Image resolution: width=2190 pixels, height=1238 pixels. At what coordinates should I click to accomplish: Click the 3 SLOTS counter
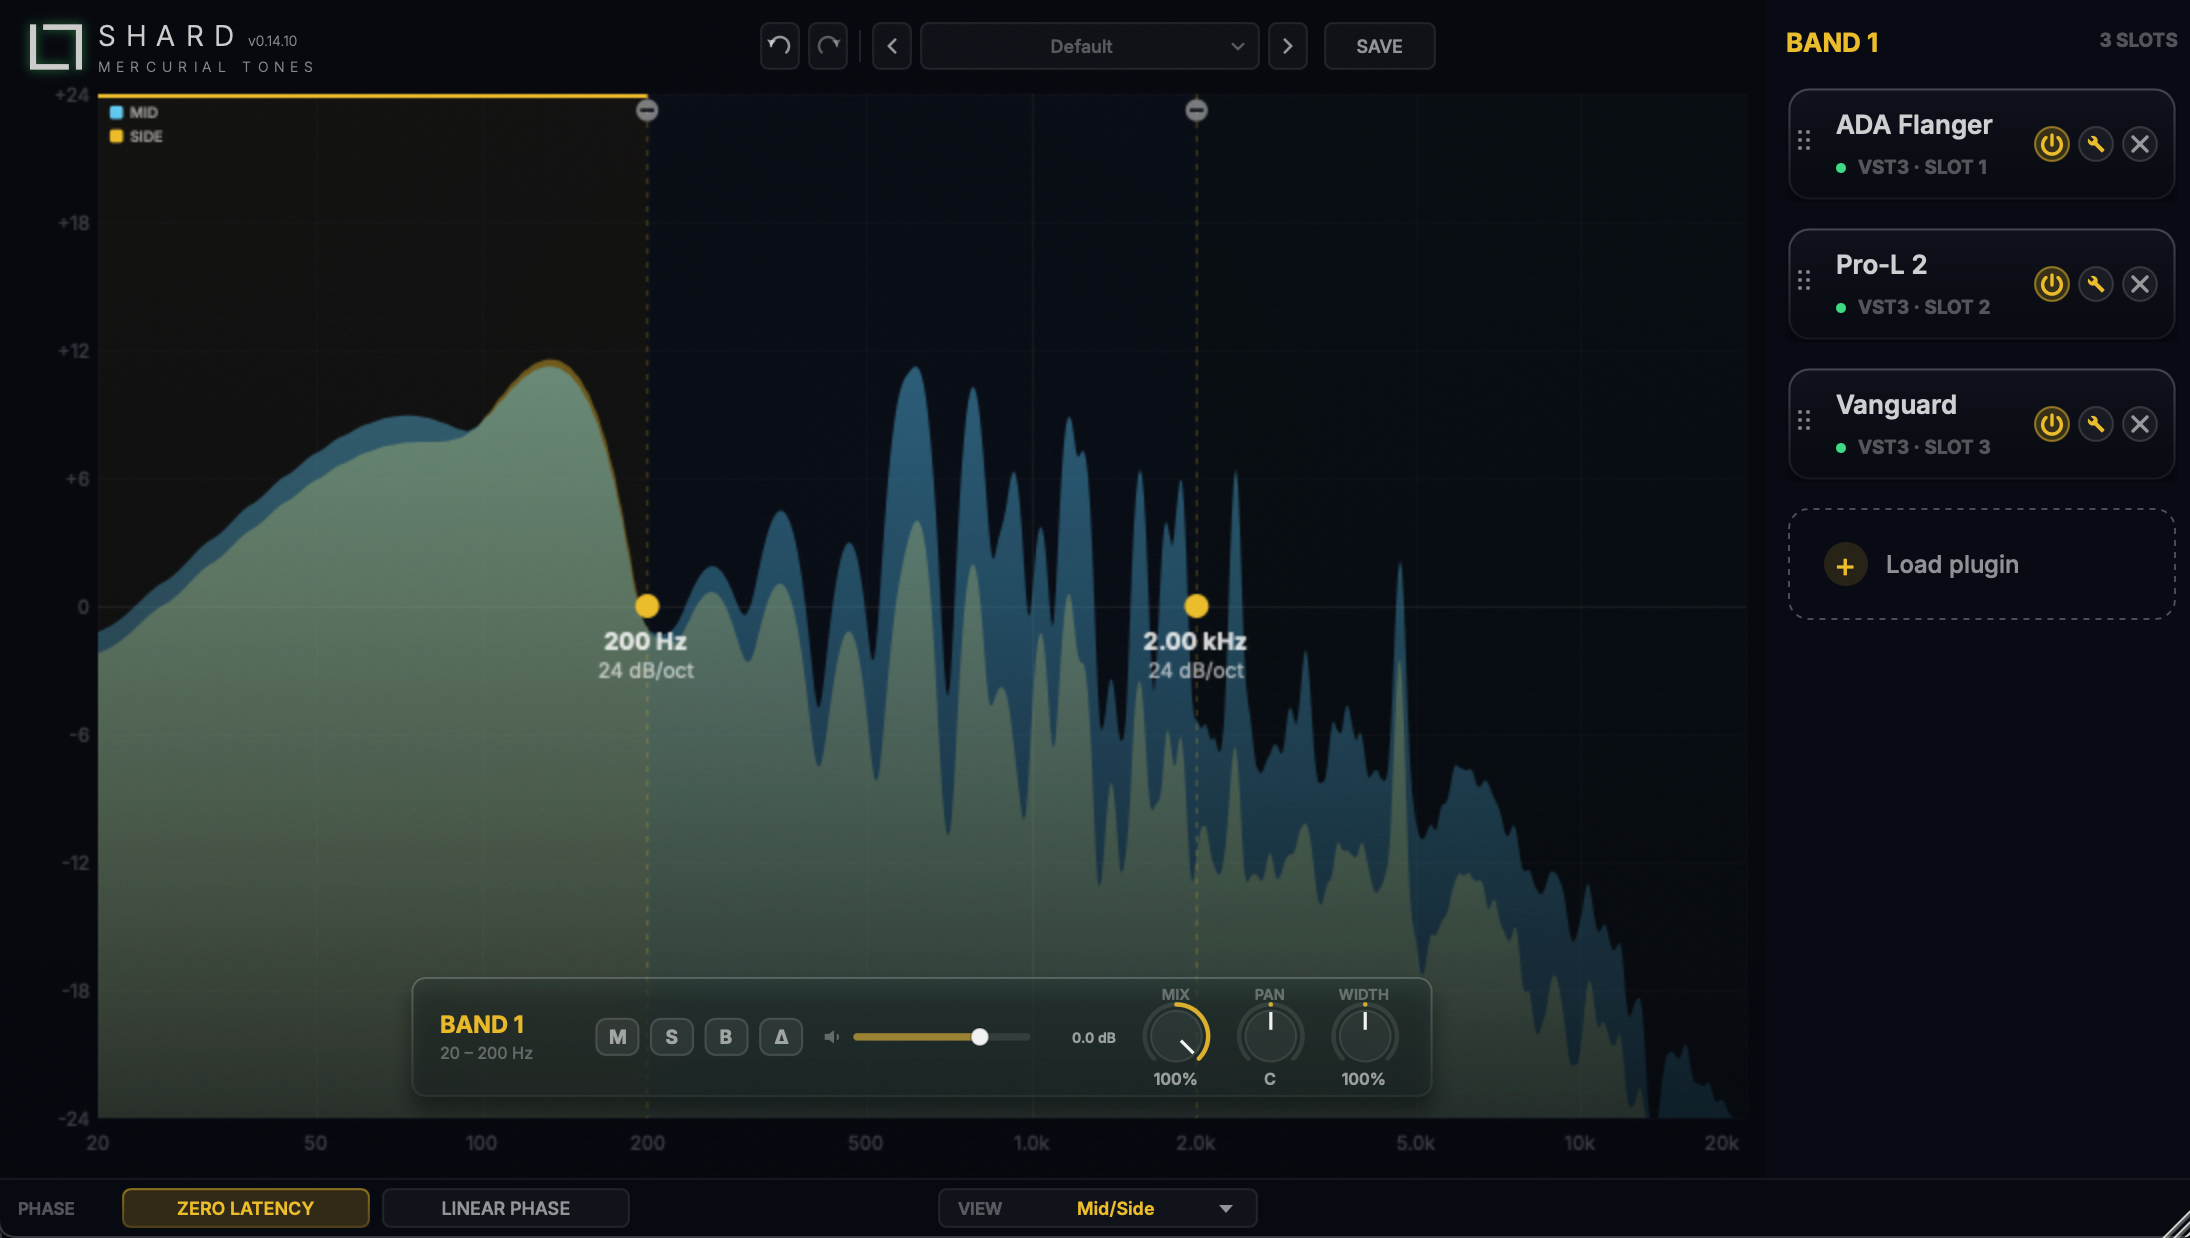tap(2138, 40)
